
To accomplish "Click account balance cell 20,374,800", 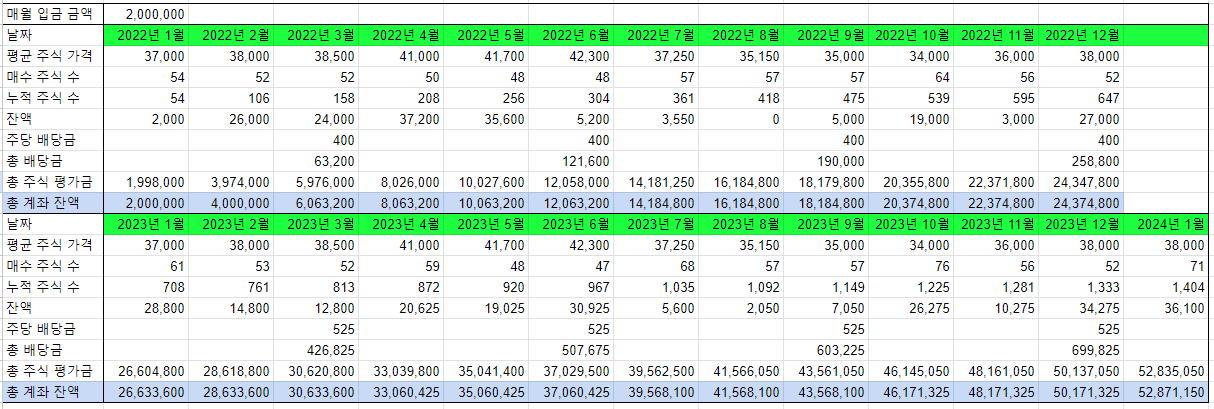I will 911,203.
